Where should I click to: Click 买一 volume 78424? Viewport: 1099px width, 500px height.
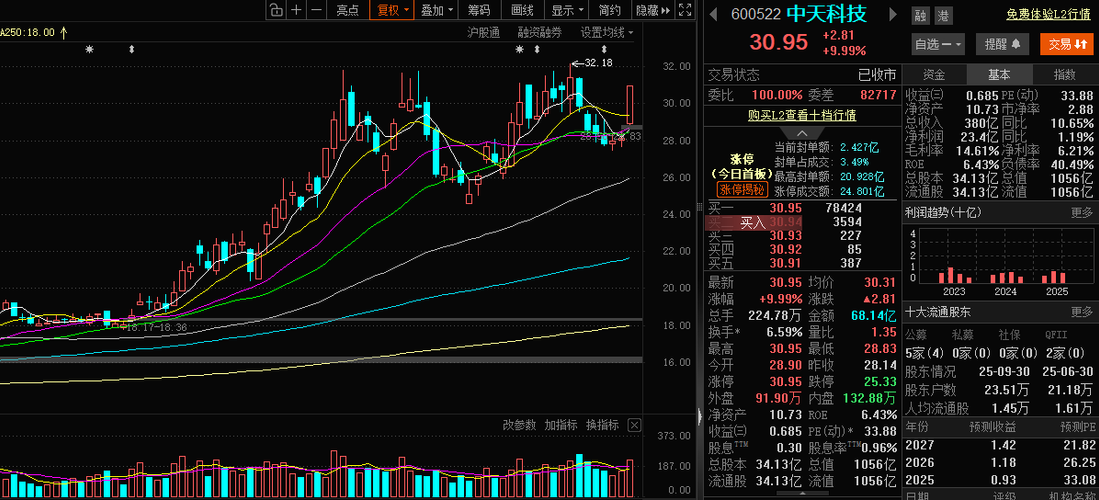[x=845, y=208]
